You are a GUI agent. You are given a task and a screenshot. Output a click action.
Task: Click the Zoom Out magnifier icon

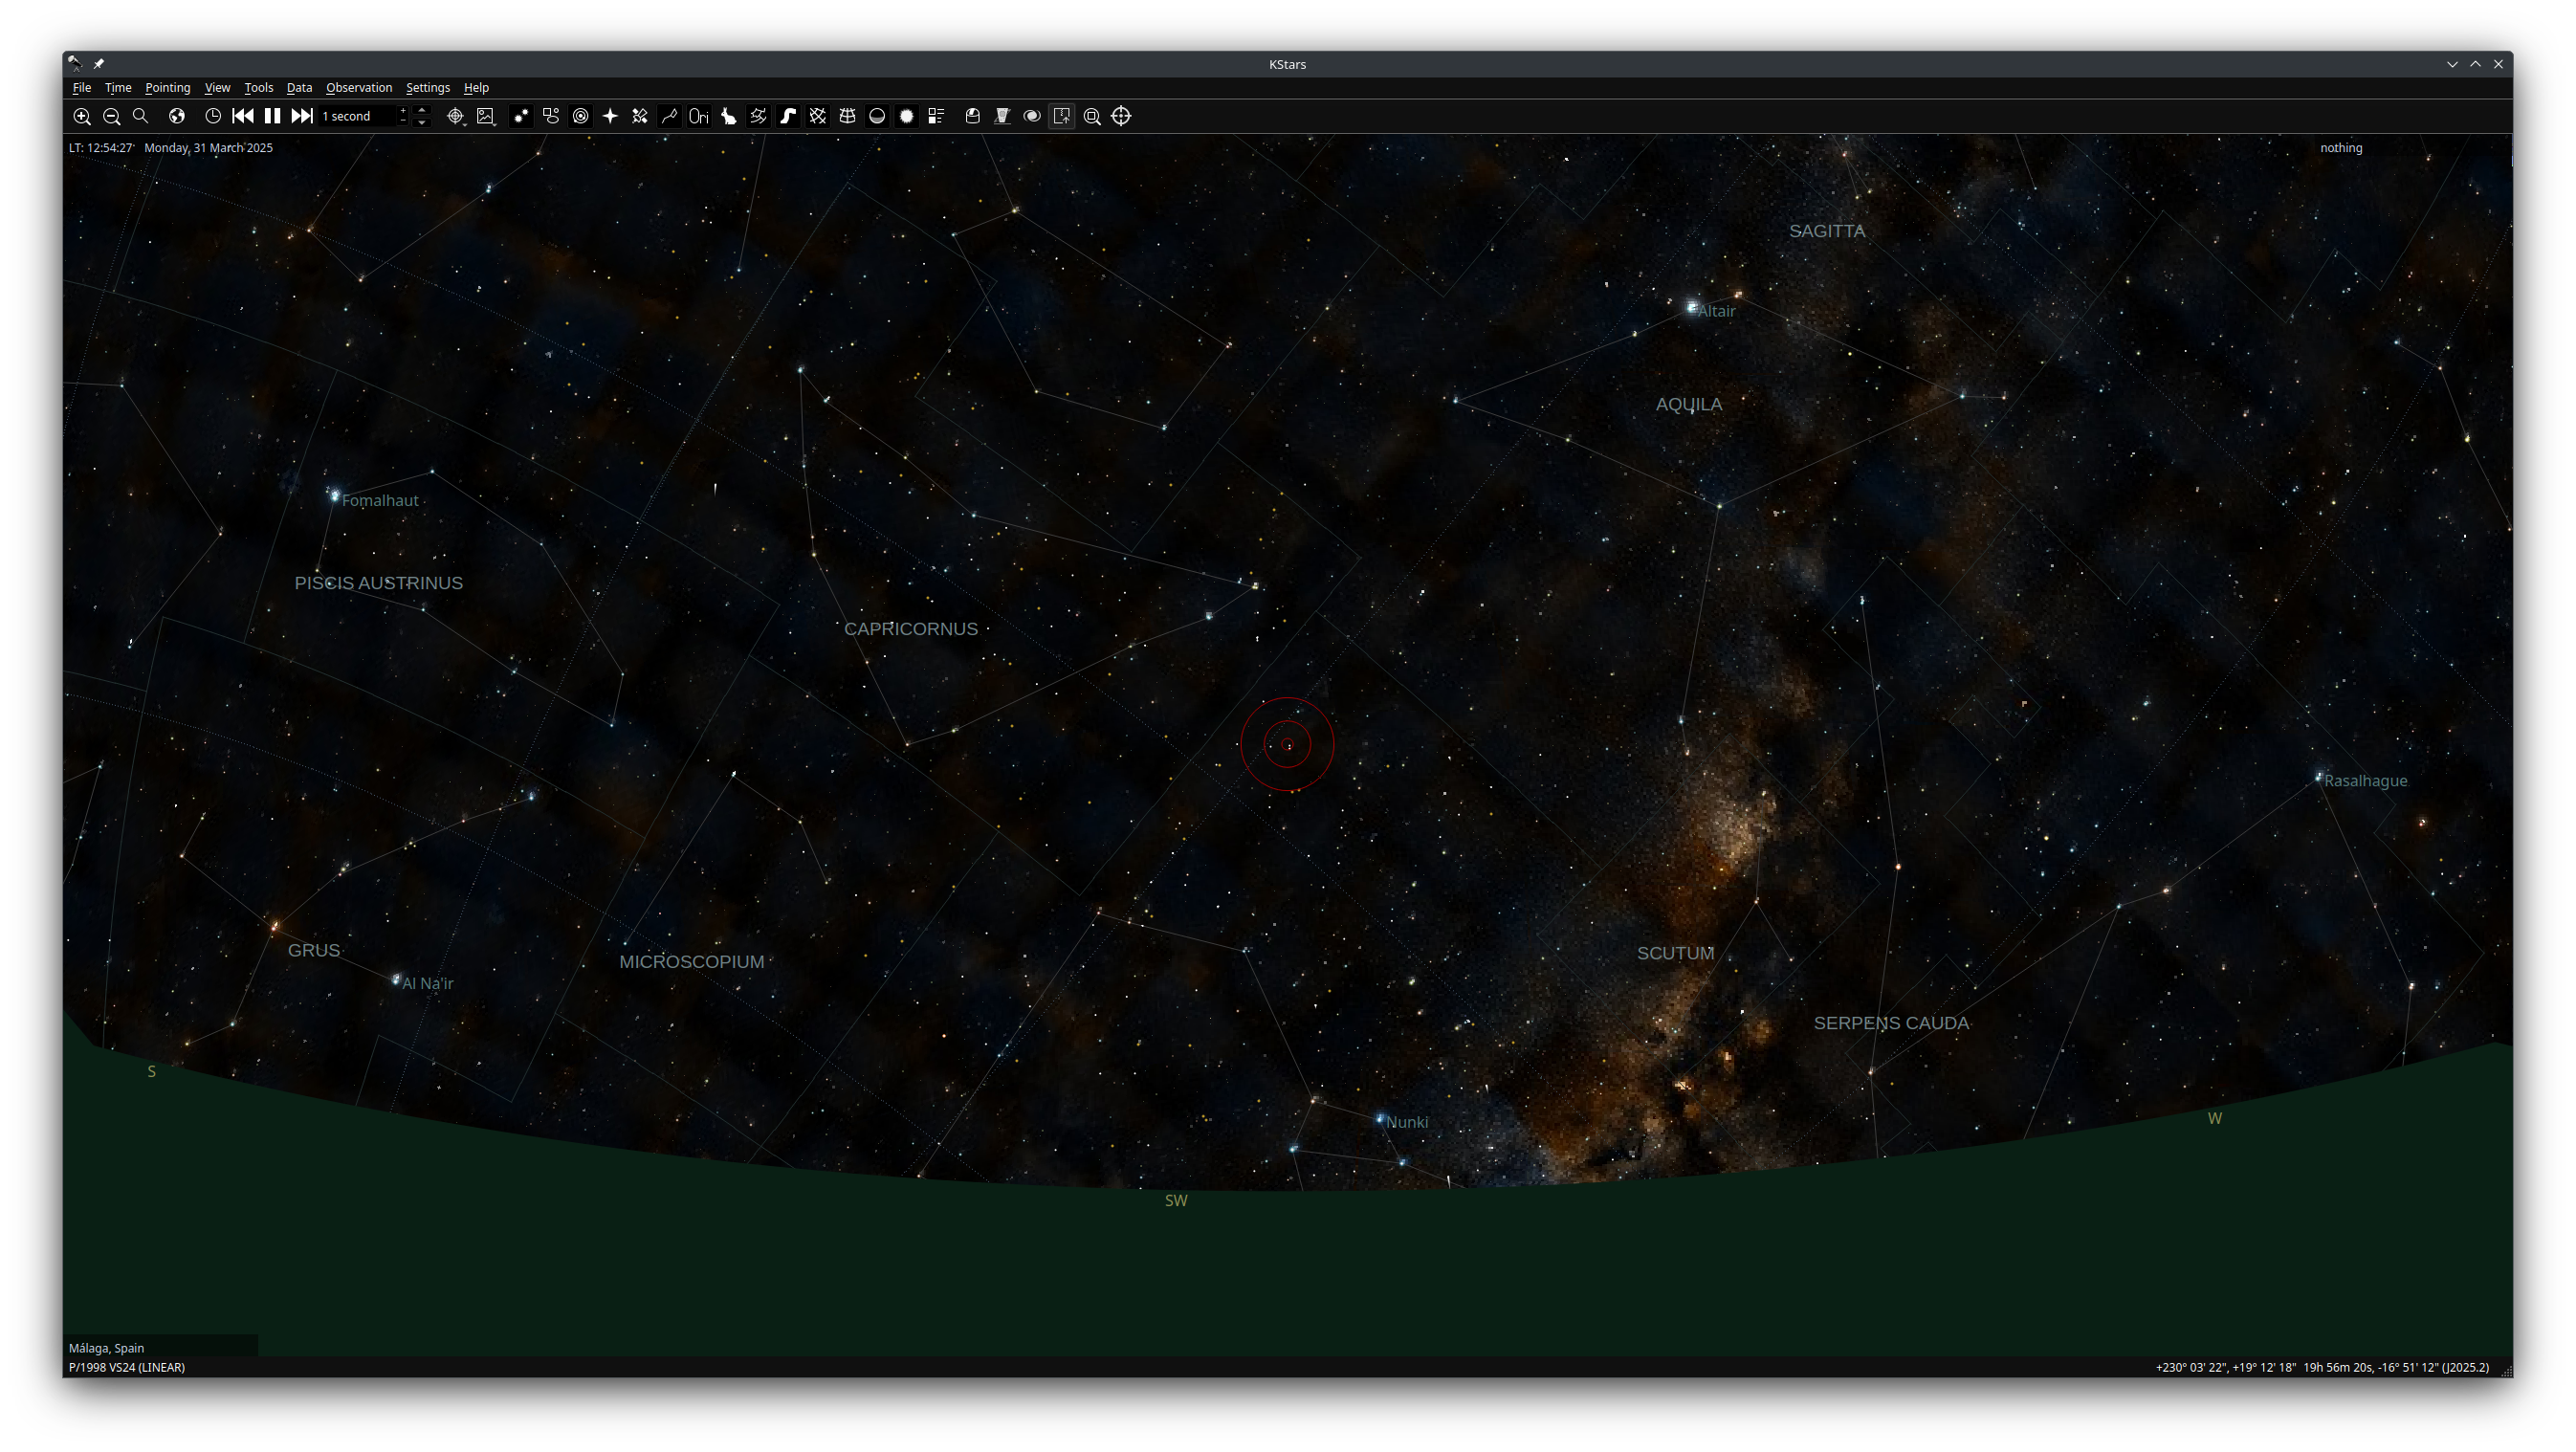112,116
